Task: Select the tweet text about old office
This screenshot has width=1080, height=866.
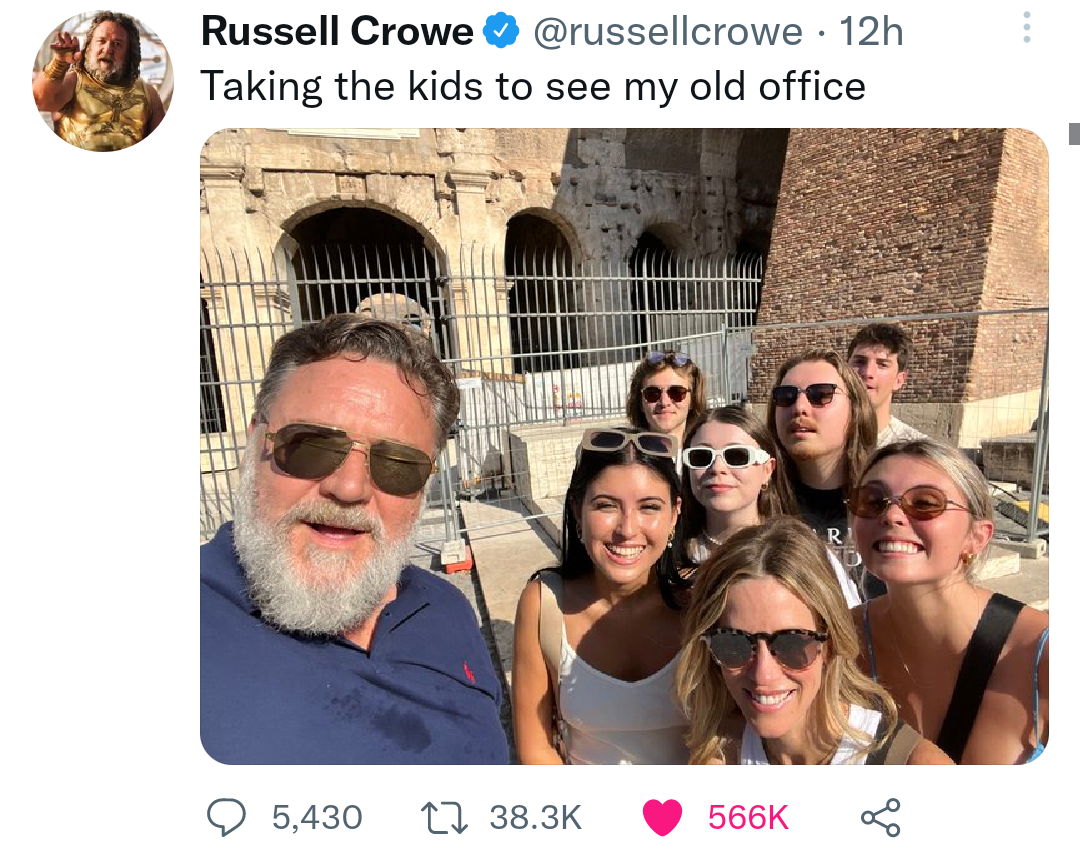Action: coord(533,87)
